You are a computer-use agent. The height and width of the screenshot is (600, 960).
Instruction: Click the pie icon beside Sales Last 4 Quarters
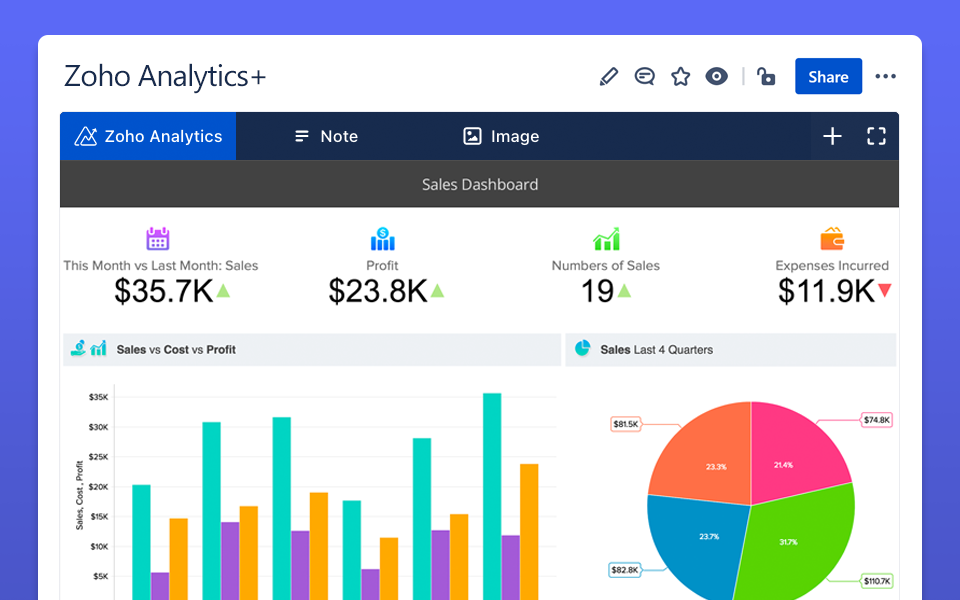(582, 348)
